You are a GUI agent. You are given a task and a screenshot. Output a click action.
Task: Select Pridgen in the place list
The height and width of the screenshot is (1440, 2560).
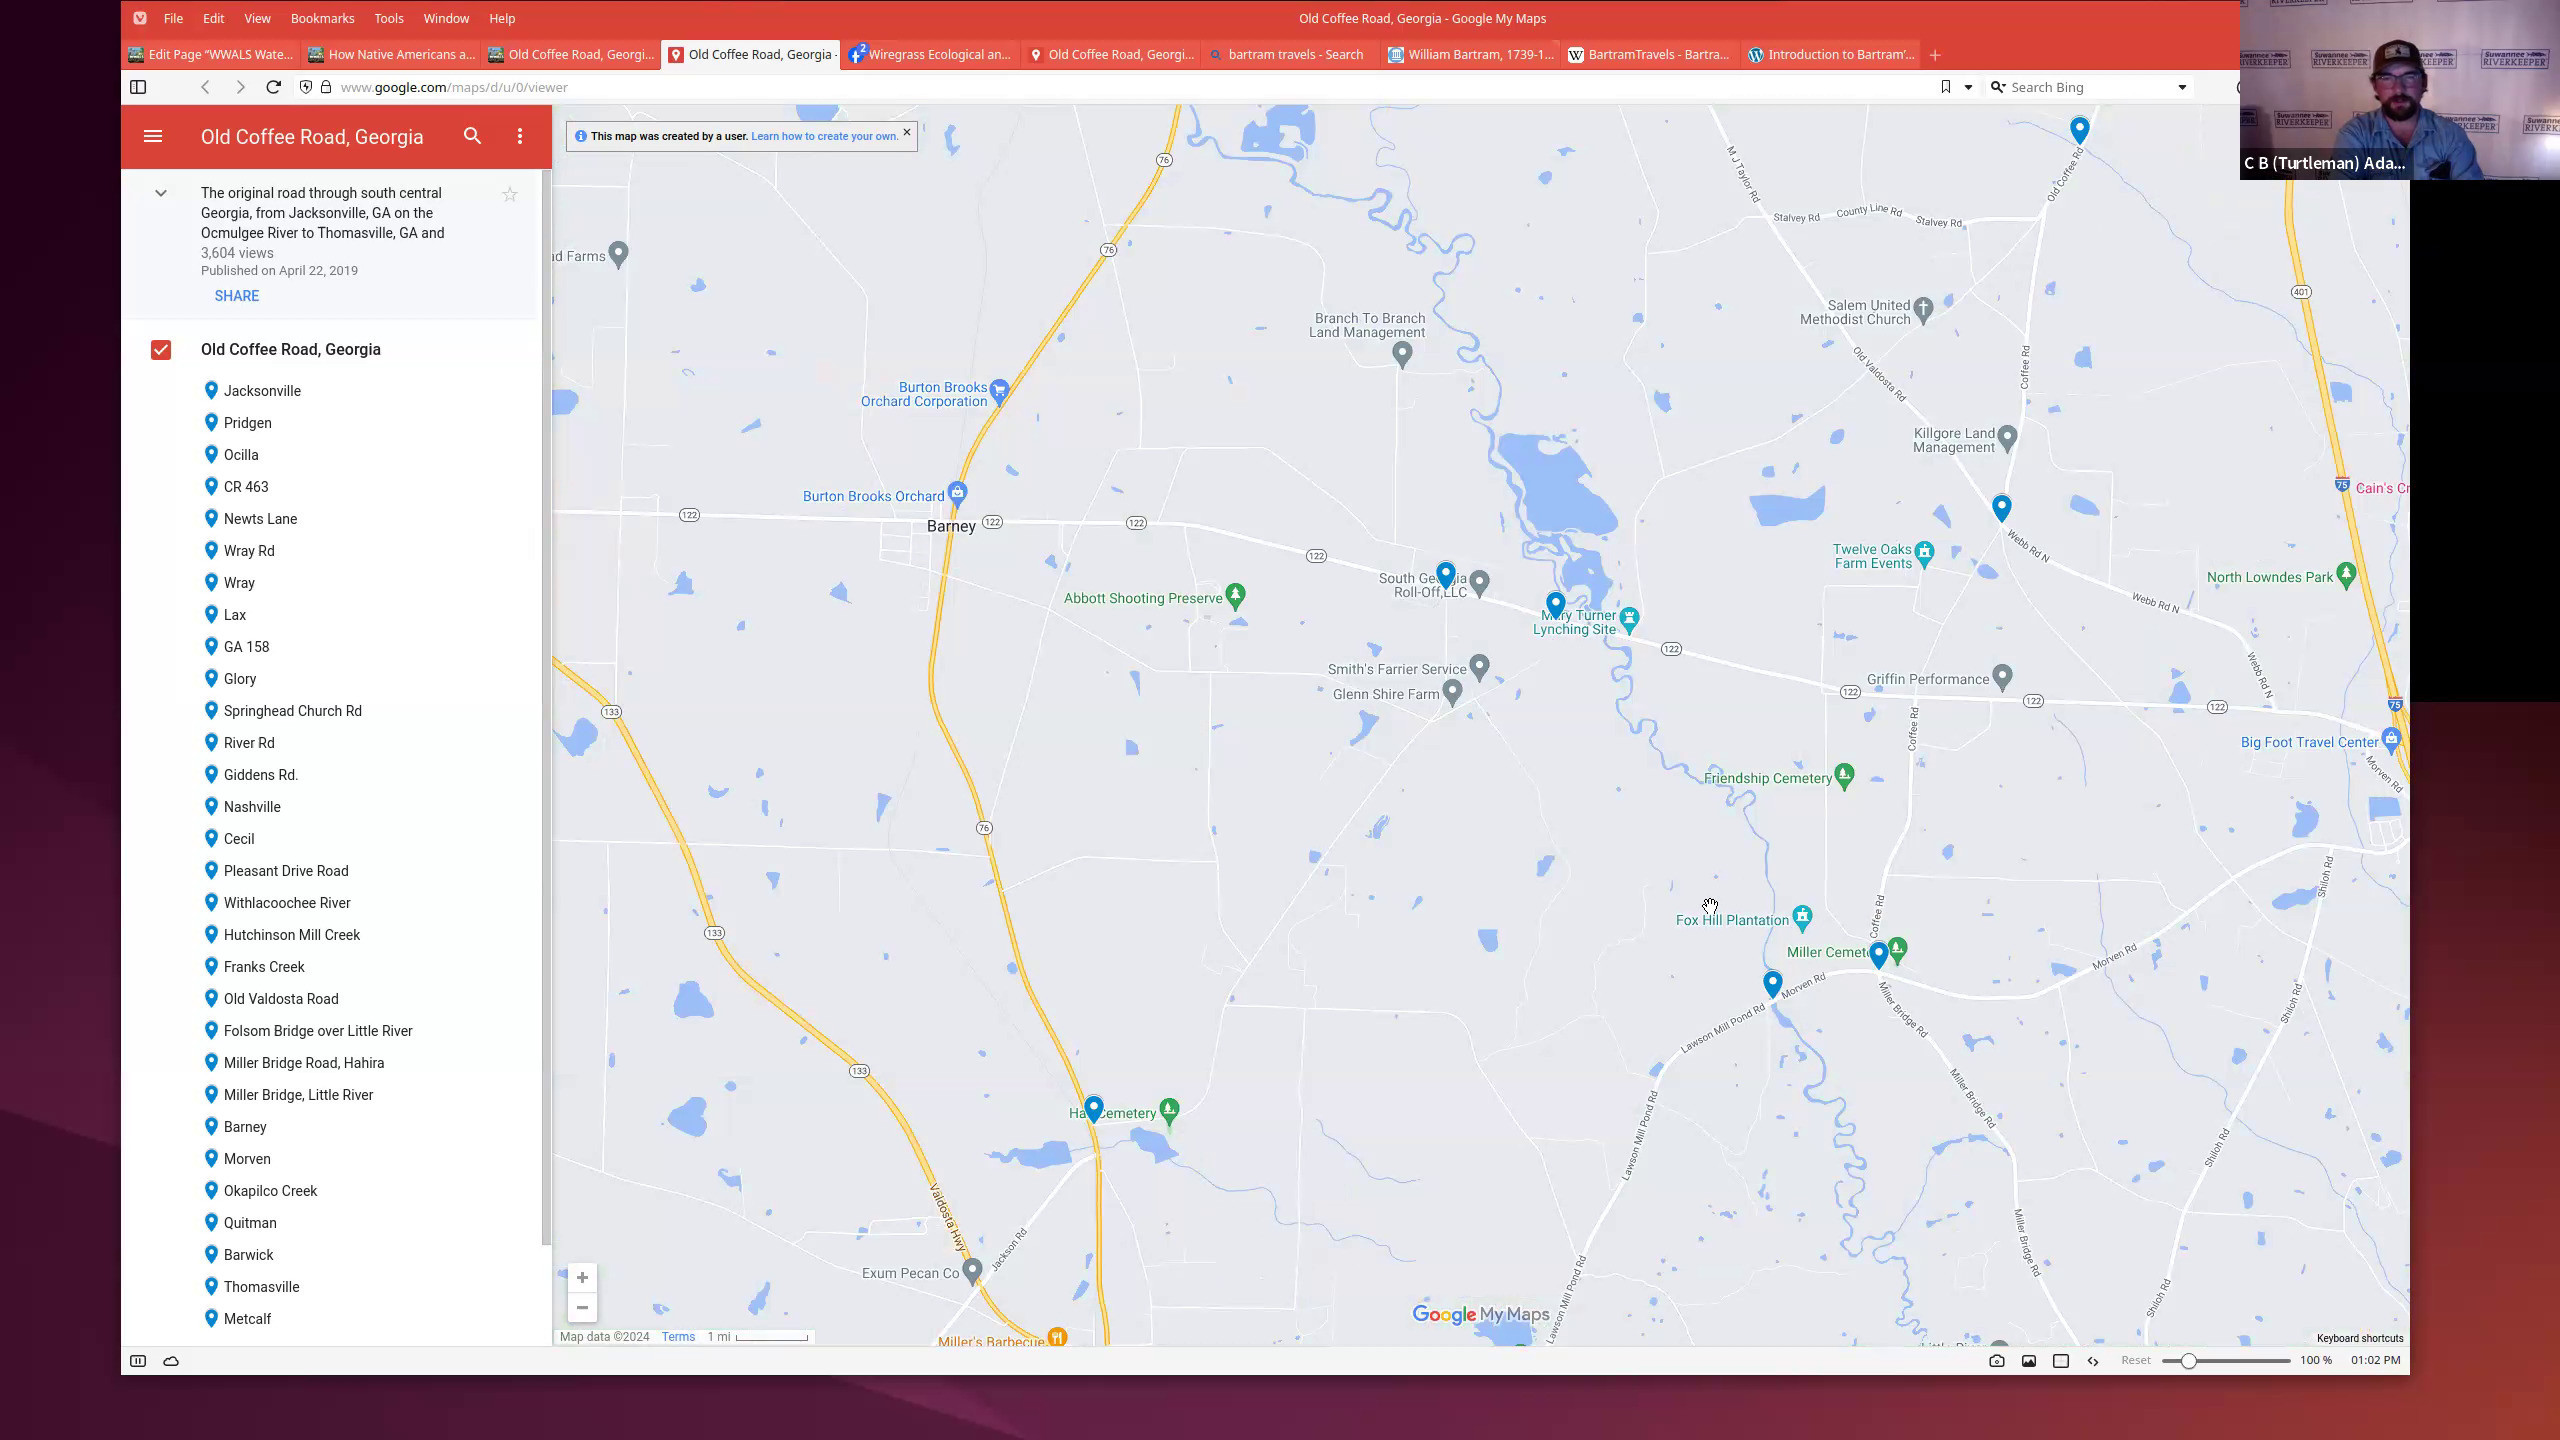pos(248,423)
